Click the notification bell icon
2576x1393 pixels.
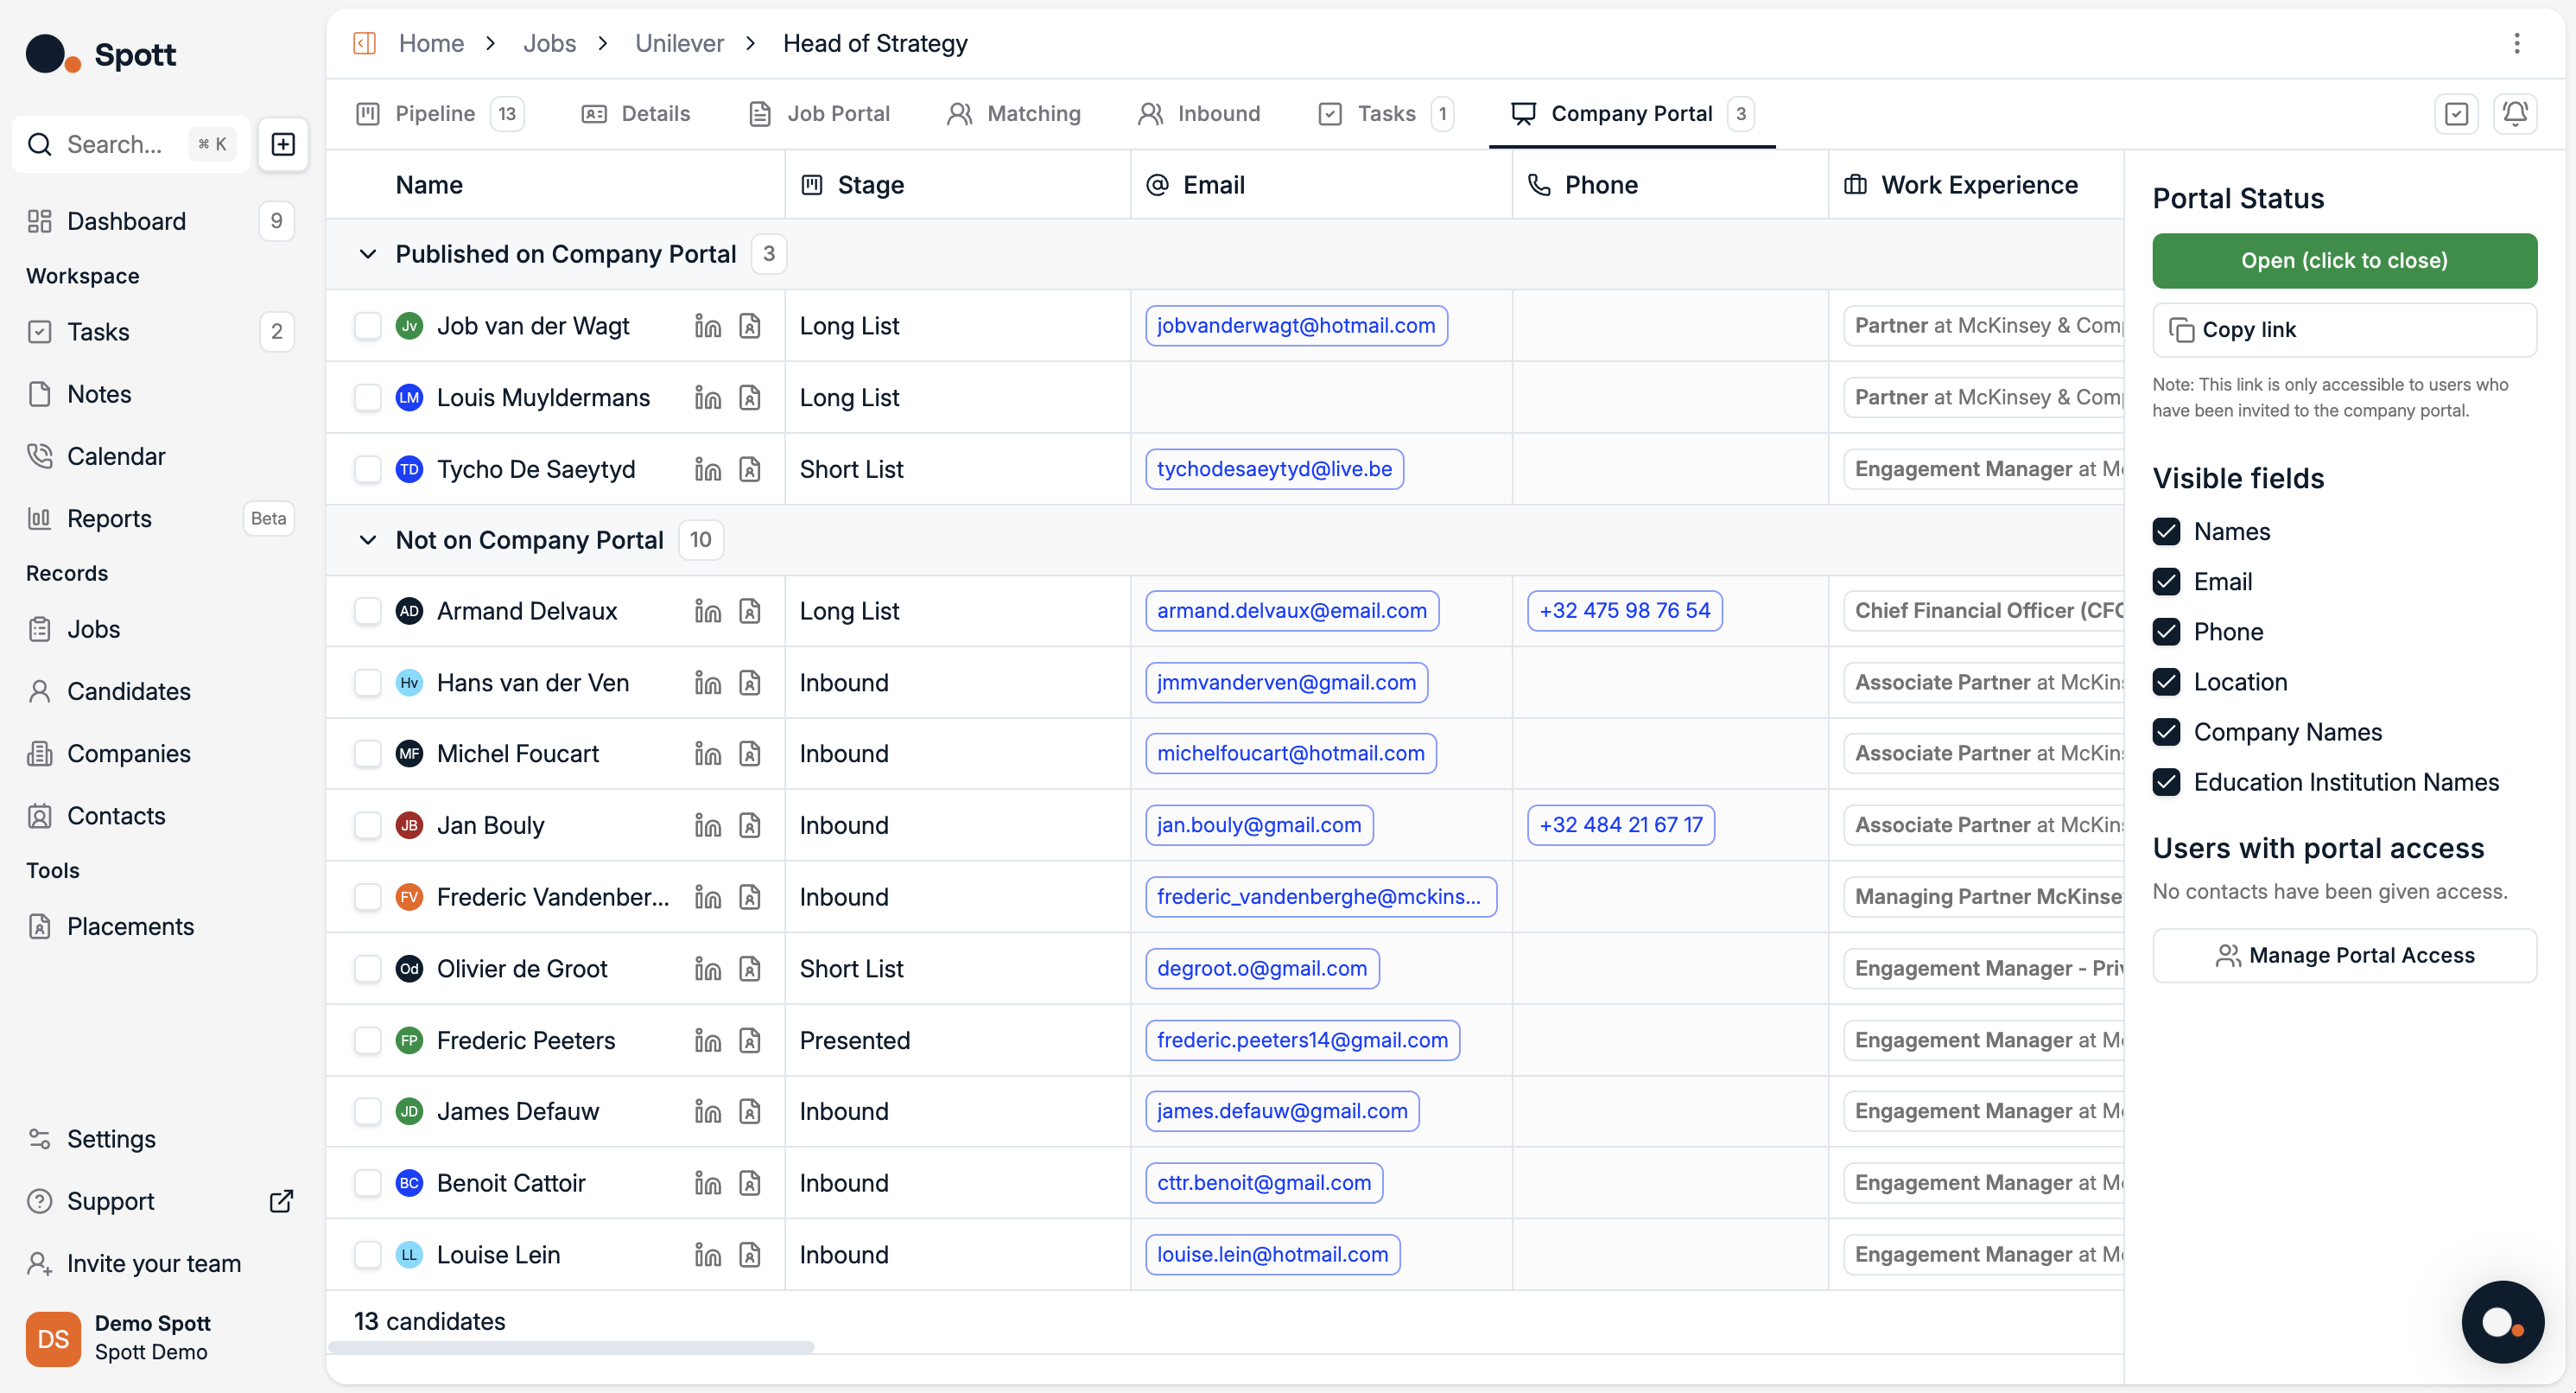tap(2515, 114)
